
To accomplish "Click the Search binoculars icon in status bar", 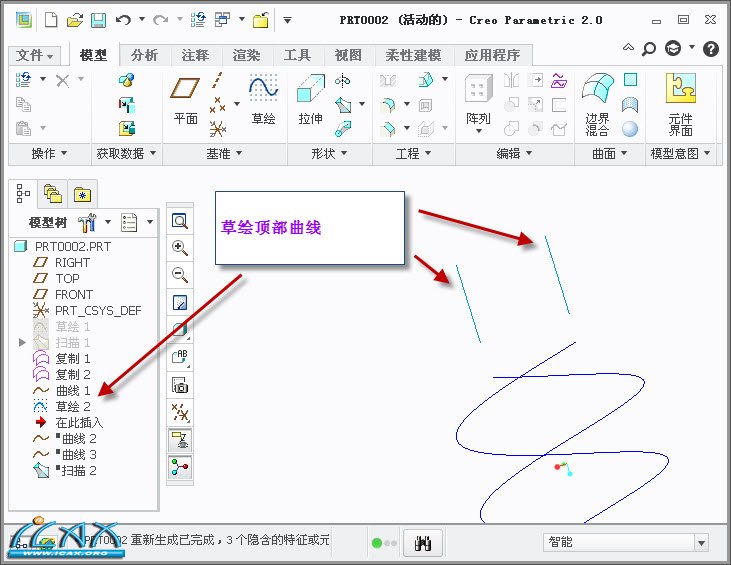I will (423, 543).
